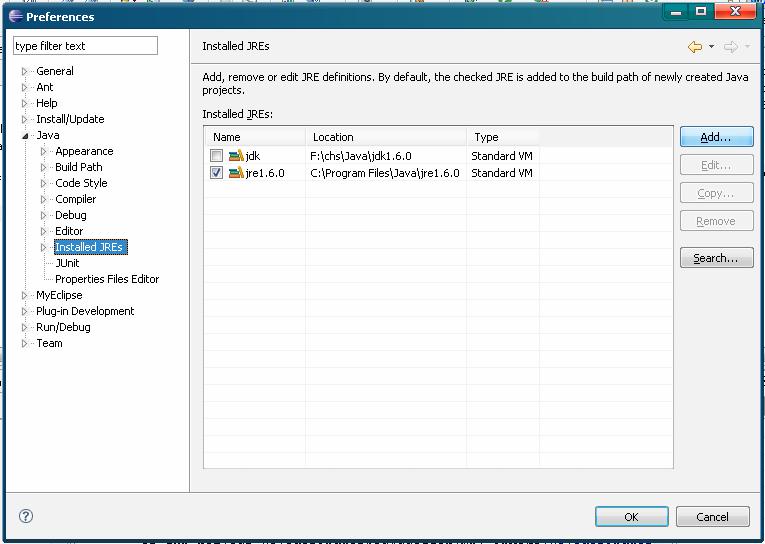765x544 pixels.
Task: Expand the General tree node
Action: coord(24,71)
